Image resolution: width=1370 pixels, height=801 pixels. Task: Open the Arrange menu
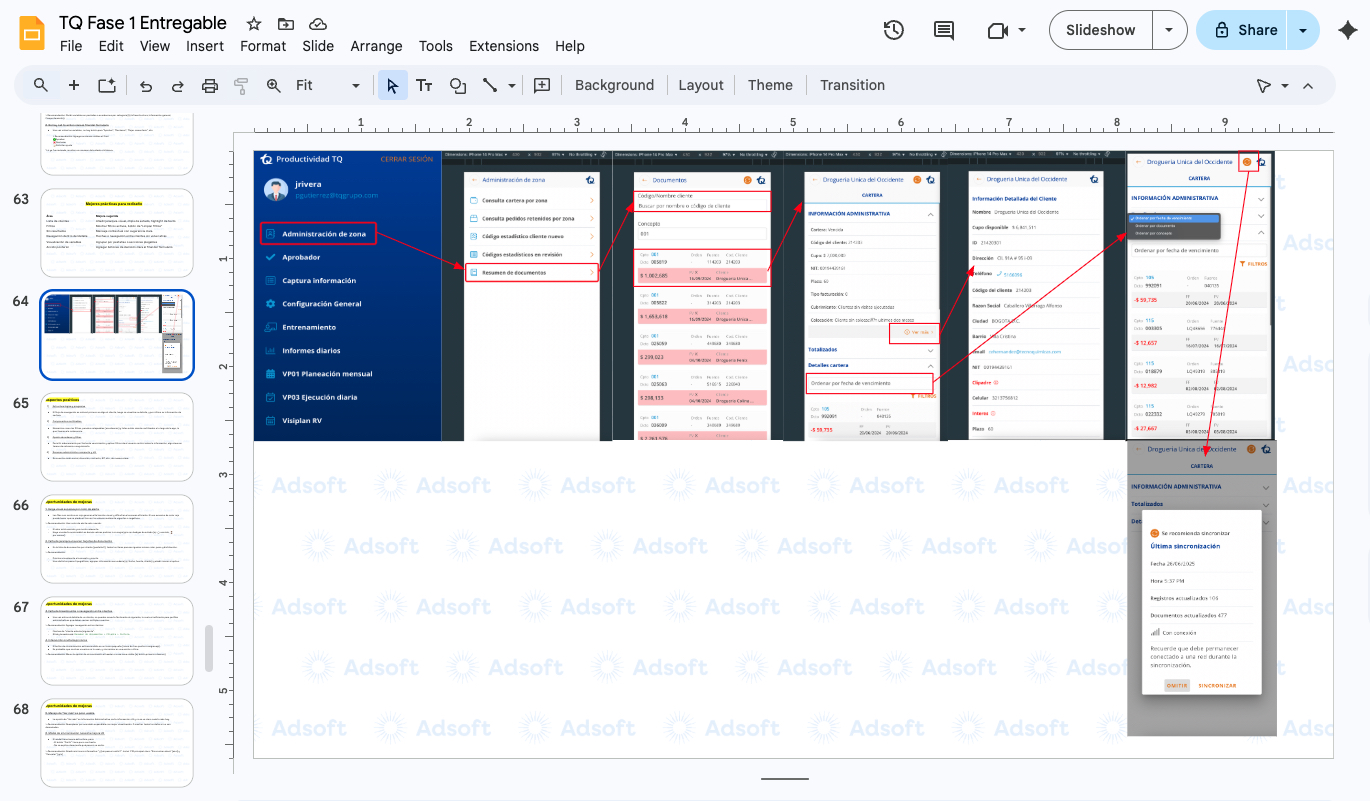(376, 46)
